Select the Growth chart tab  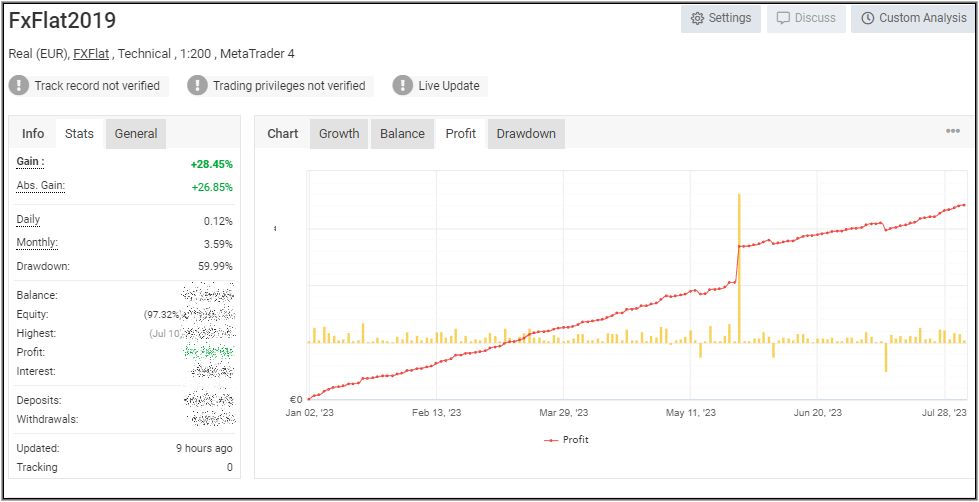[x=339, y=134]
